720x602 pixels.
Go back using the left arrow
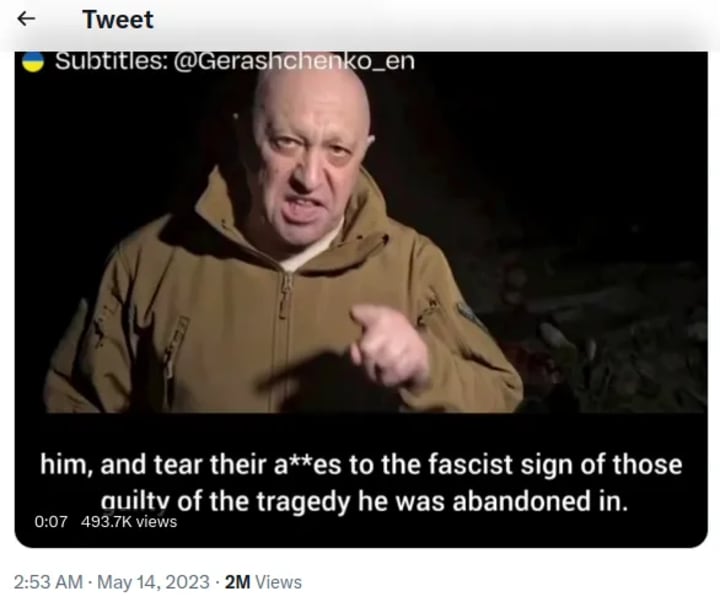[x=26, y=19]
